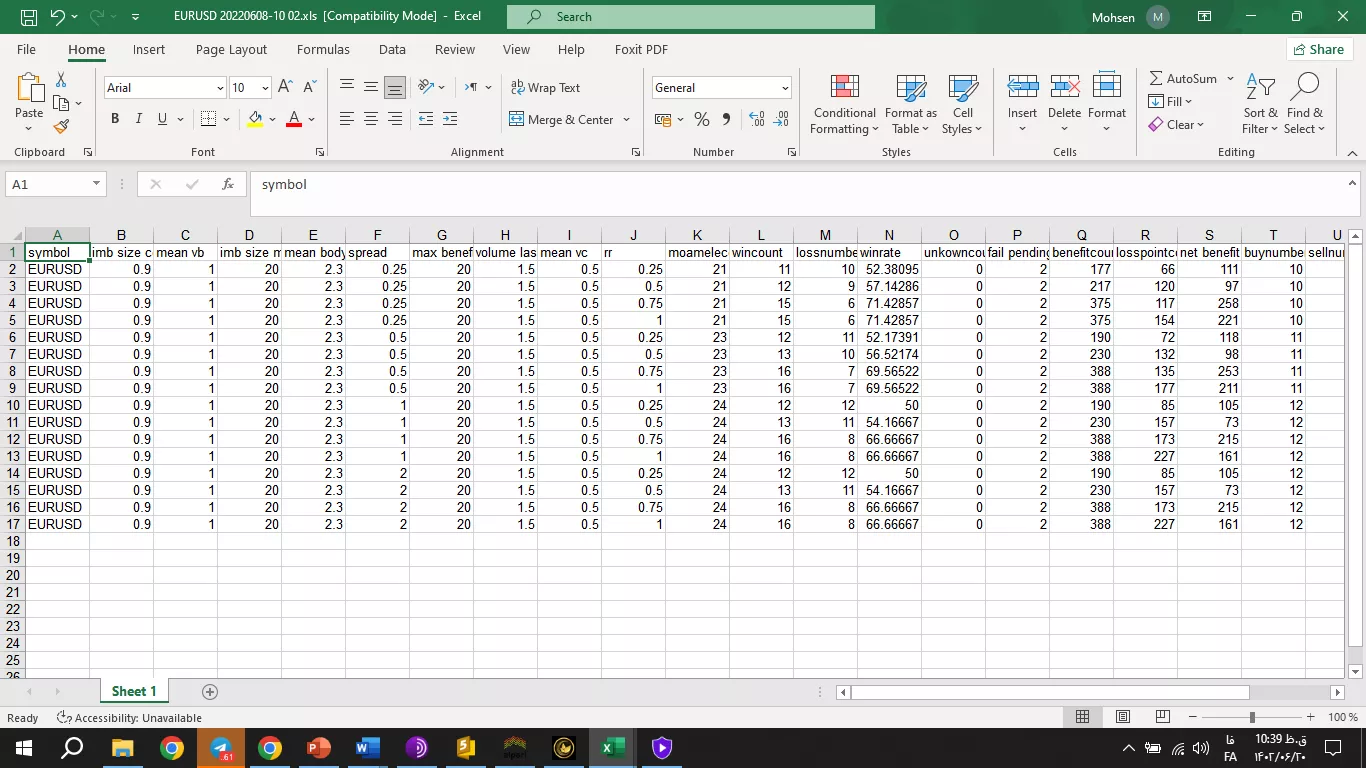This screenshot has height=768, width=1366.
Task: Align cell text to the middle
Action: [x=371, y=87]
